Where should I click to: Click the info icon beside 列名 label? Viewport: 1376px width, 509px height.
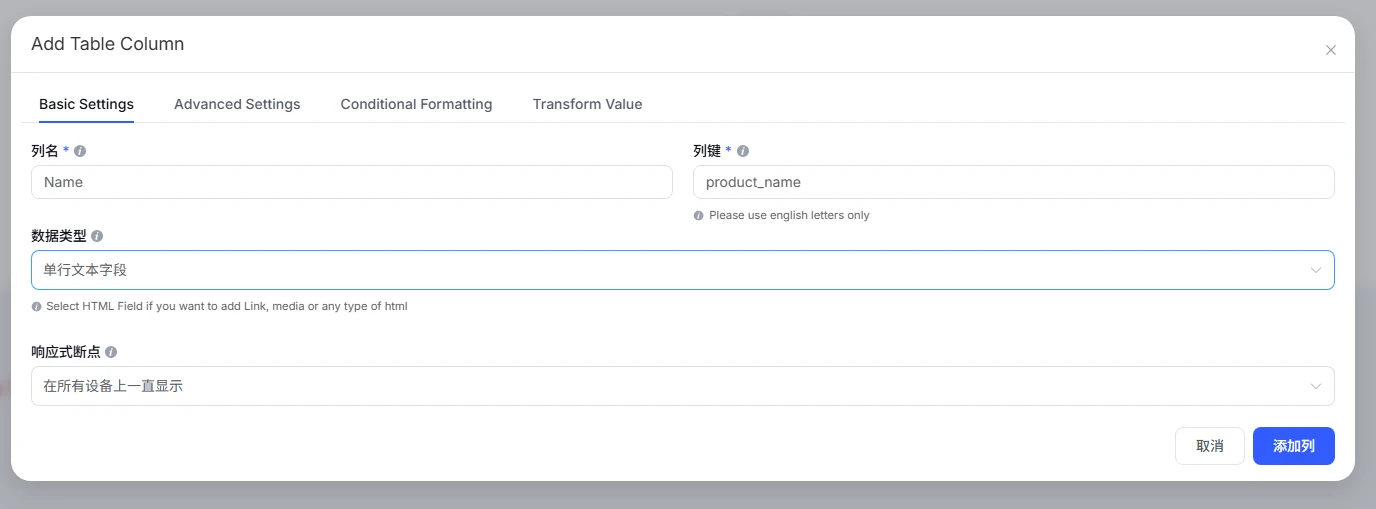pos(80,151)
